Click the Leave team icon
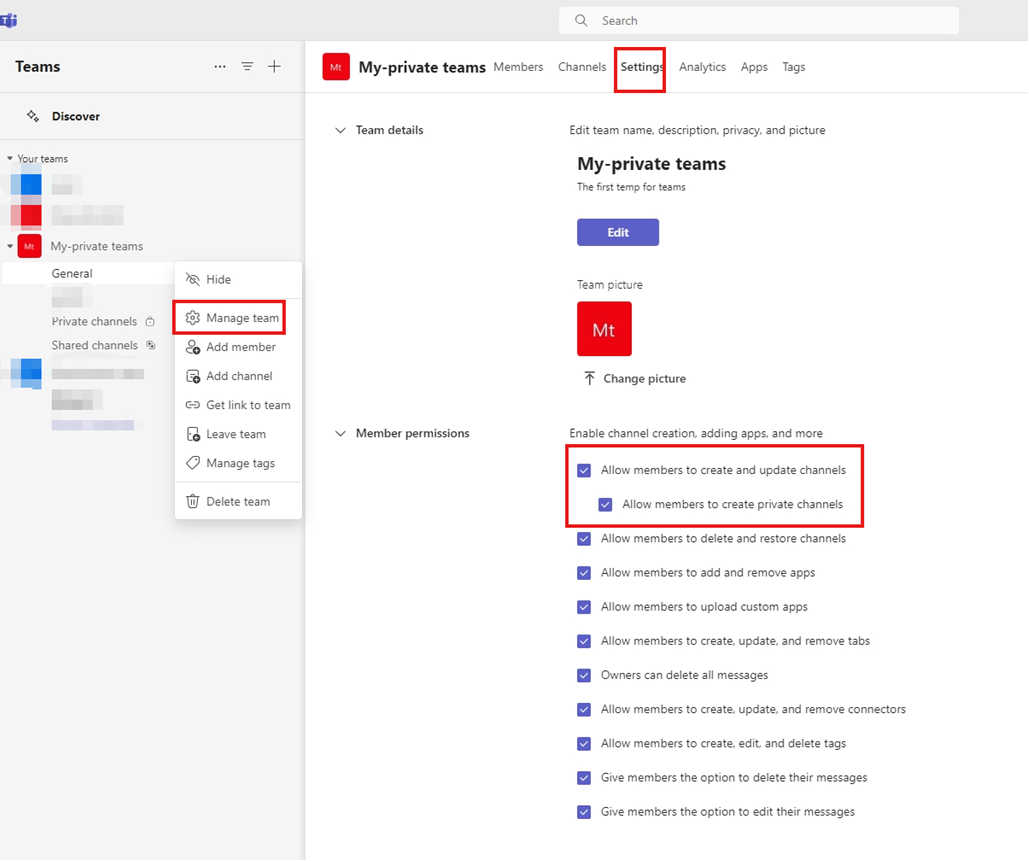1029x861 pixels. point(193,434)
